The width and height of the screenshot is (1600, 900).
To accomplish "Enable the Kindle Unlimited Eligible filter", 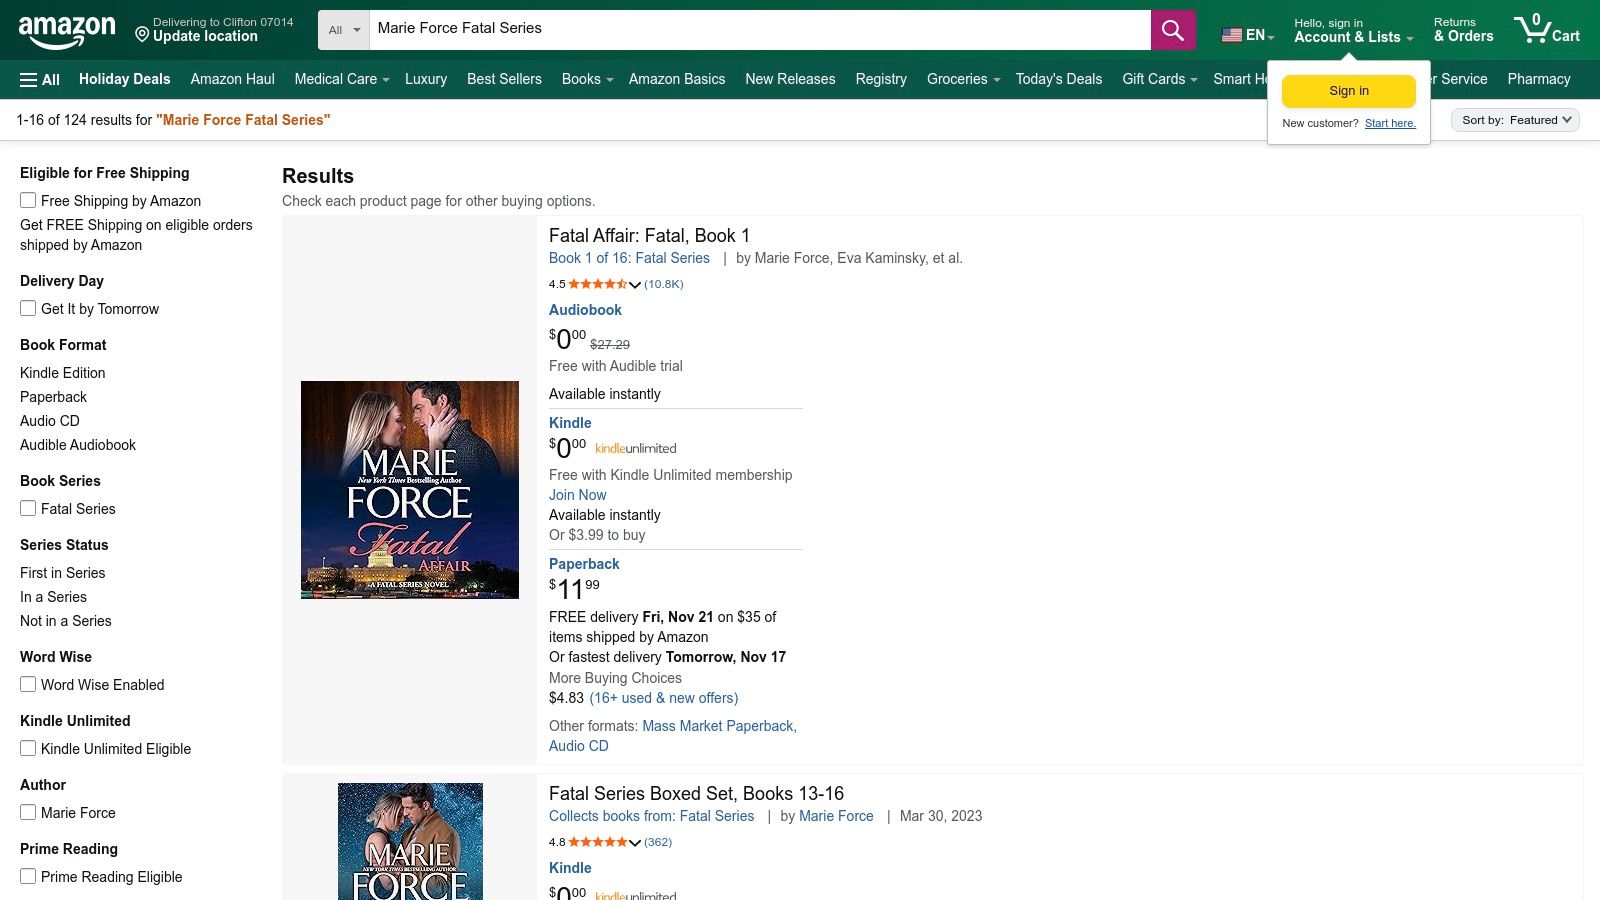I will click(27, 747).
